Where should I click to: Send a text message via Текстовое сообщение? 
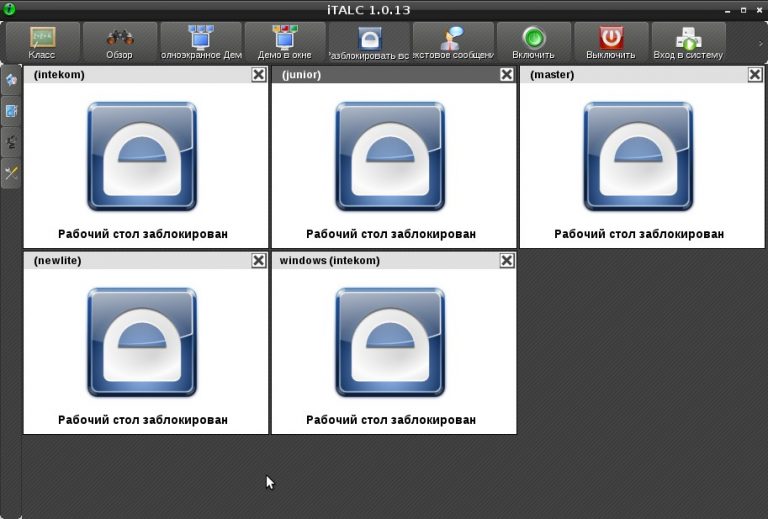click(453, 43)
